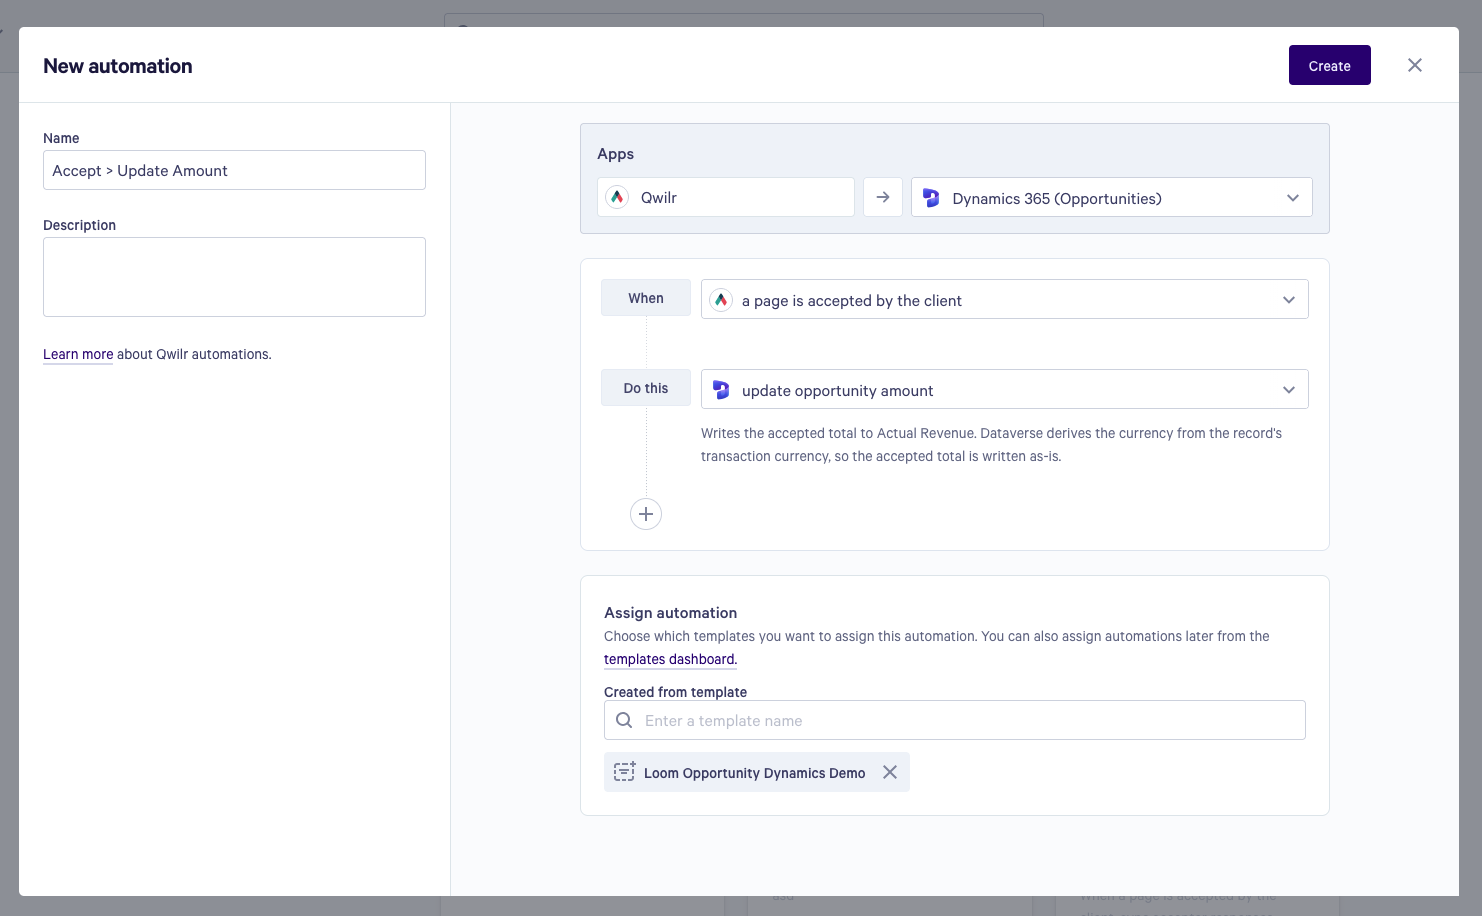Focus the Description text area

coord(234,277)
